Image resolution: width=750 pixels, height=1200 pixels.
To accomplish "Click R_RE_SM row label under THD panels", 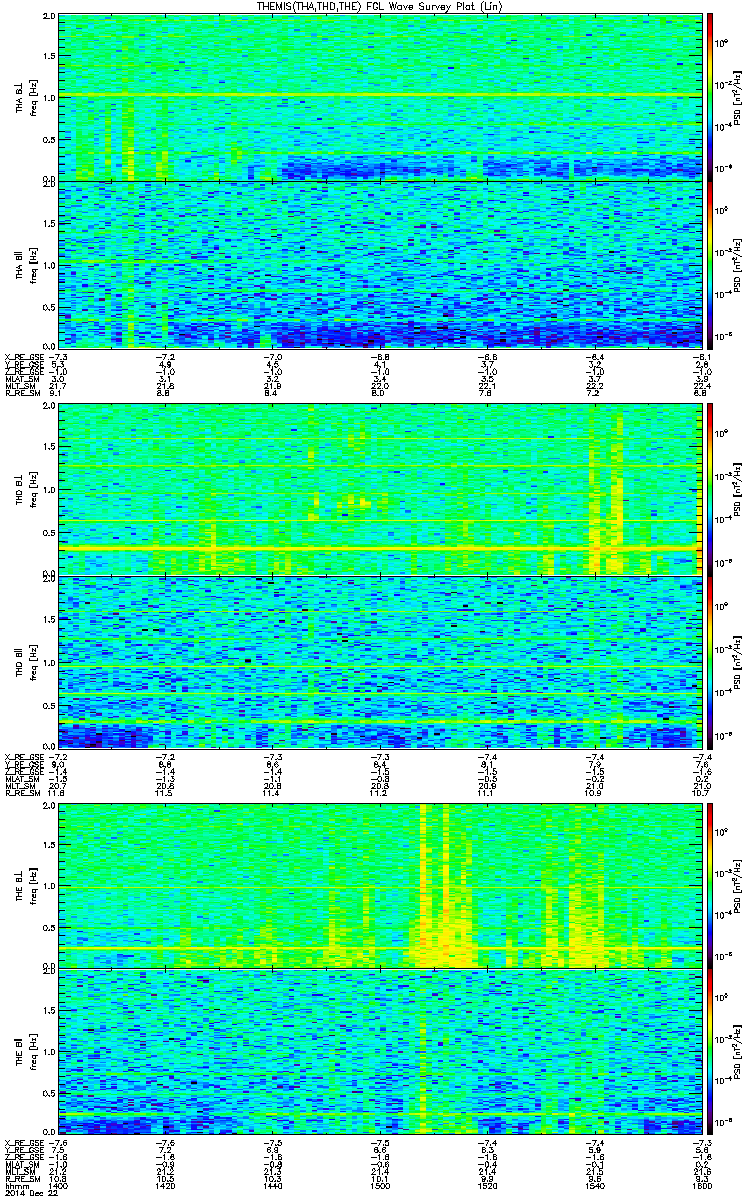I will click(x=21, y=791).
